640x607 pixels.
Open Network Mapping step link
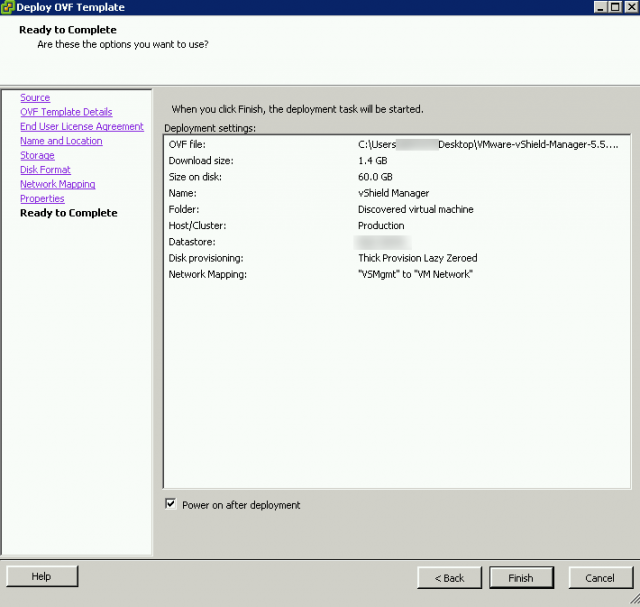click(x=58, y=184)
